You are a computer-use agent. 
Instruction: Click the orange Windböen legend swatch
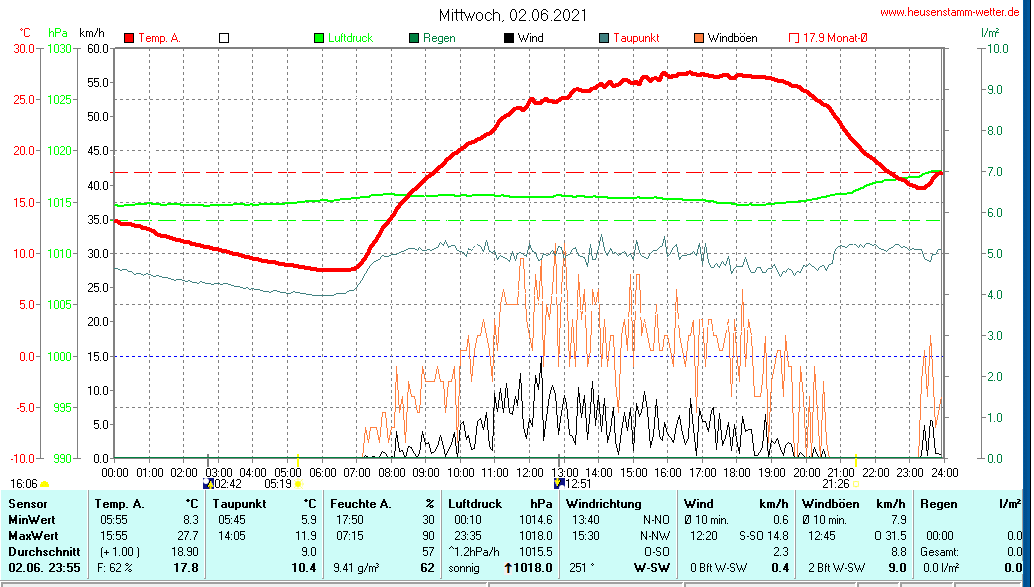(x=699, y=38)
